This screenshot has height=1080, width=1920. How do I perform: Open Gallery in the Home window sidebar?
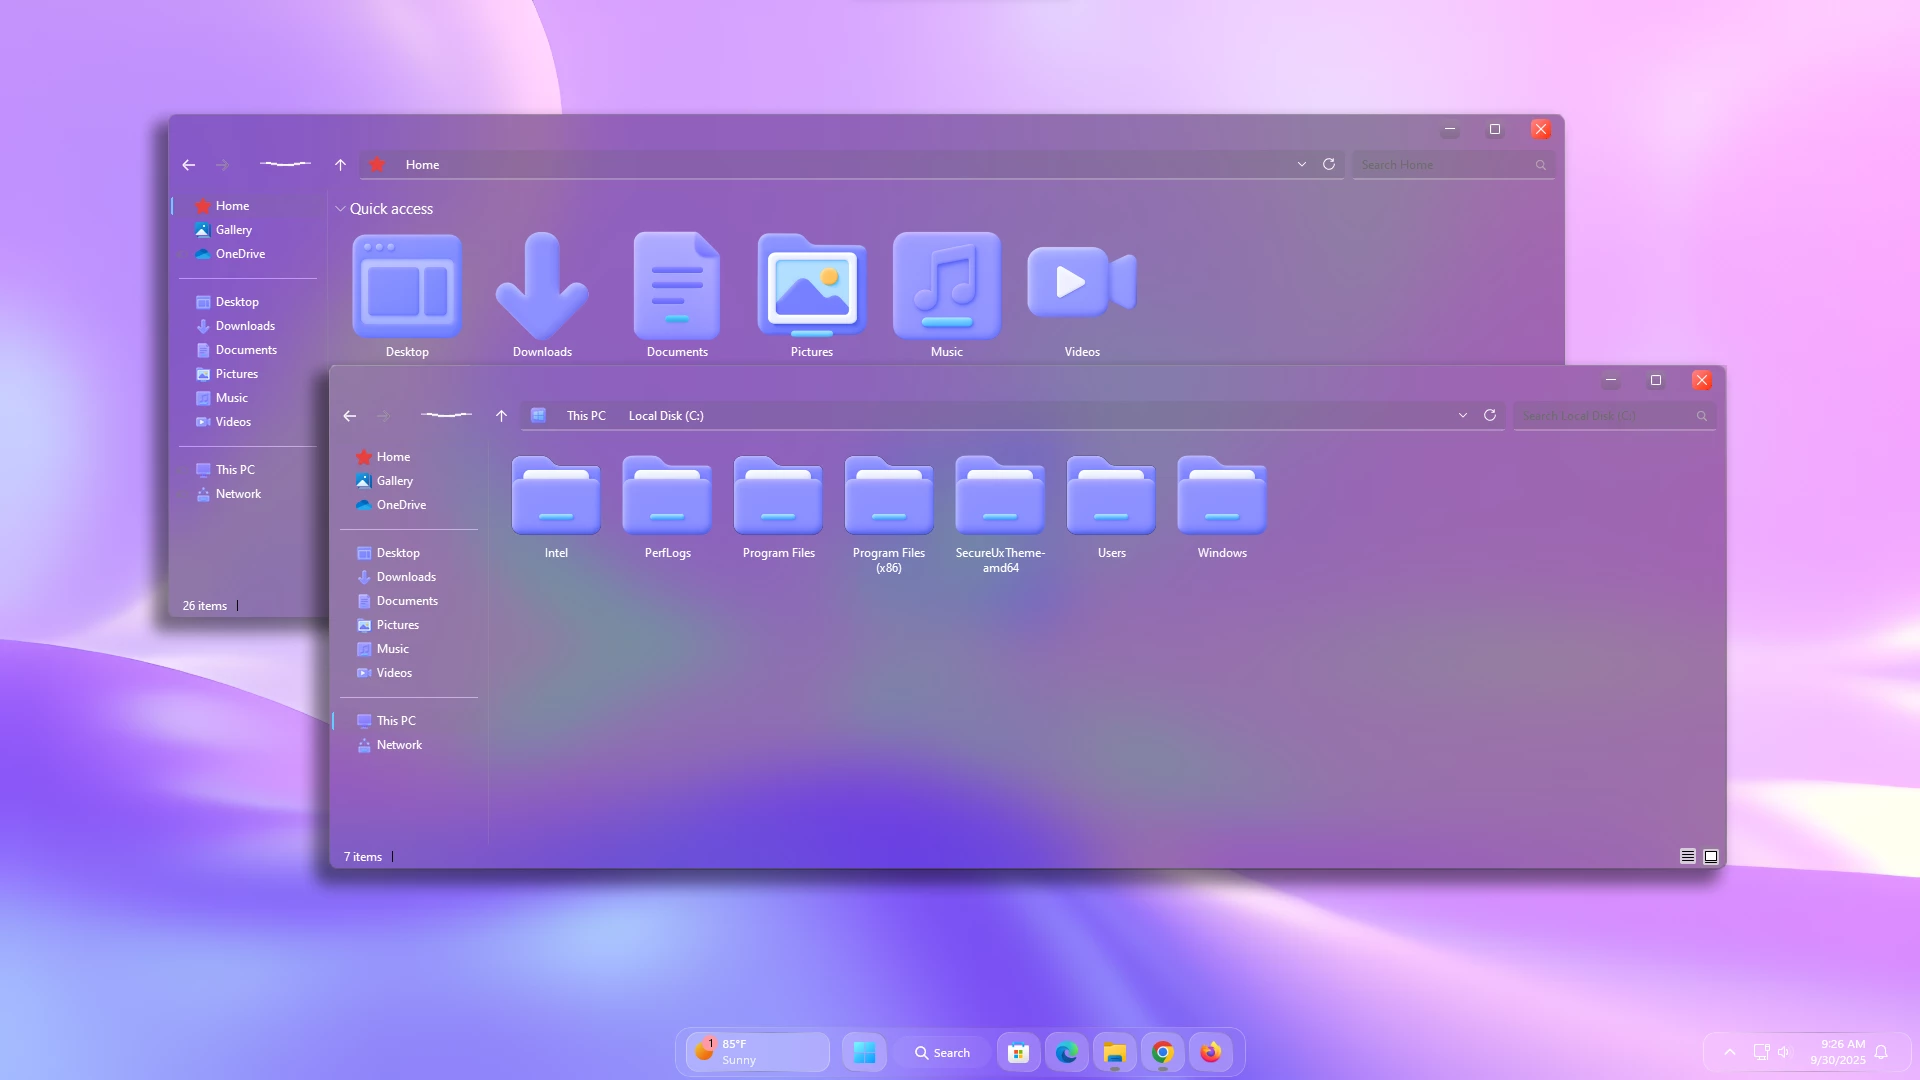point(233,230)
